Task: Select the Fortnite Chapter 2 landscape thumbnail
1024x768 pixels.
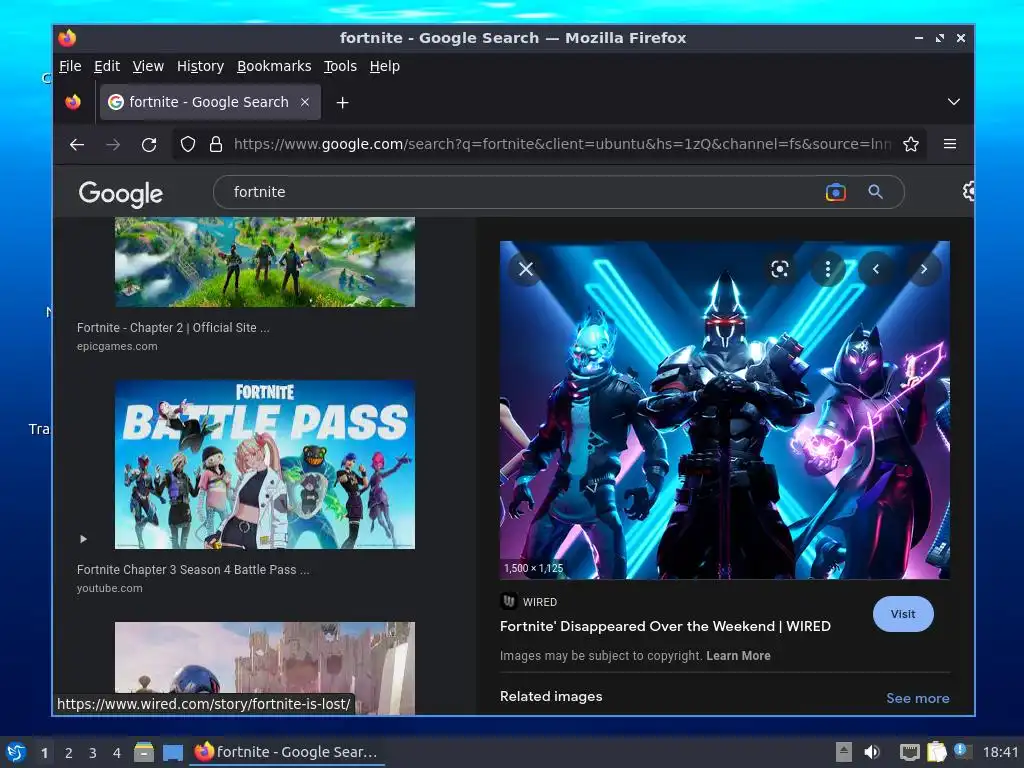Action: [264, 262]
